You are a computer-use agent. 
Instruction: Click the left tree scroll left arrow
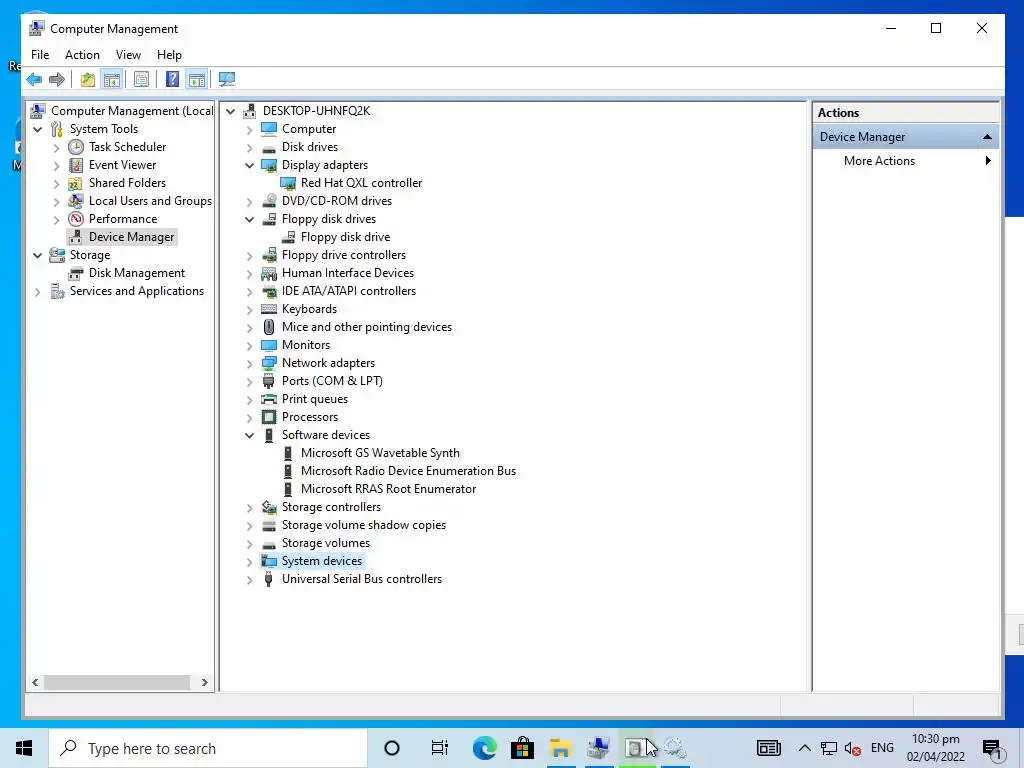(35, 682)
